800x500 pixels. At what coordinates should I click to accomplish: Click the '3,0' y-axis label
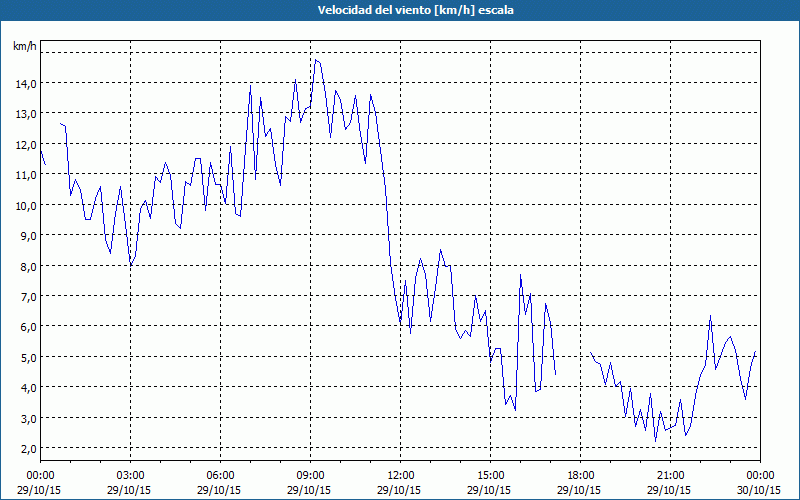27,418
